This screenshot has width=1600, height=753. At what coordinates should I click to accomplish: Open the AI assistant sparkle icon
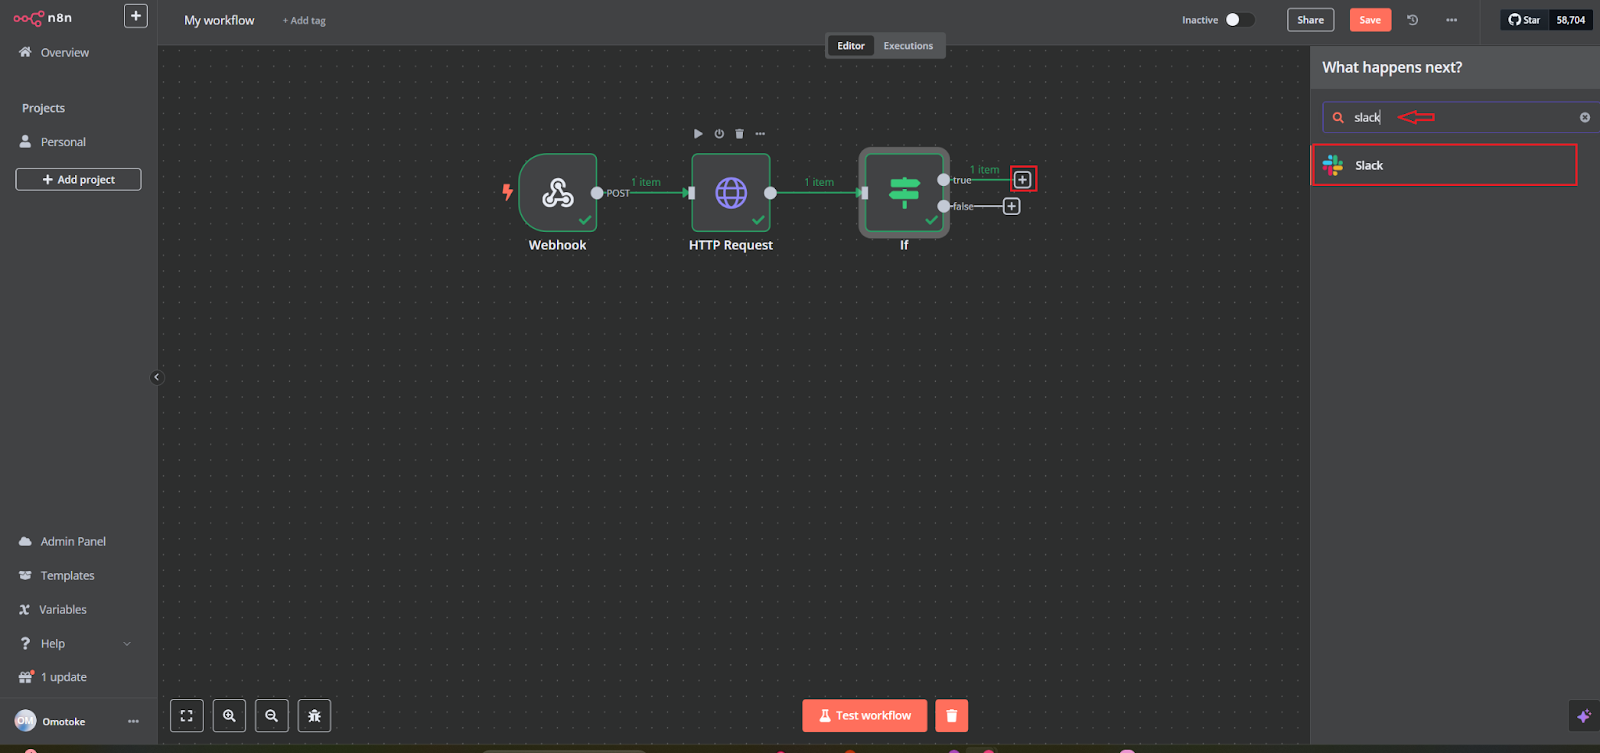pos(1583,716)
